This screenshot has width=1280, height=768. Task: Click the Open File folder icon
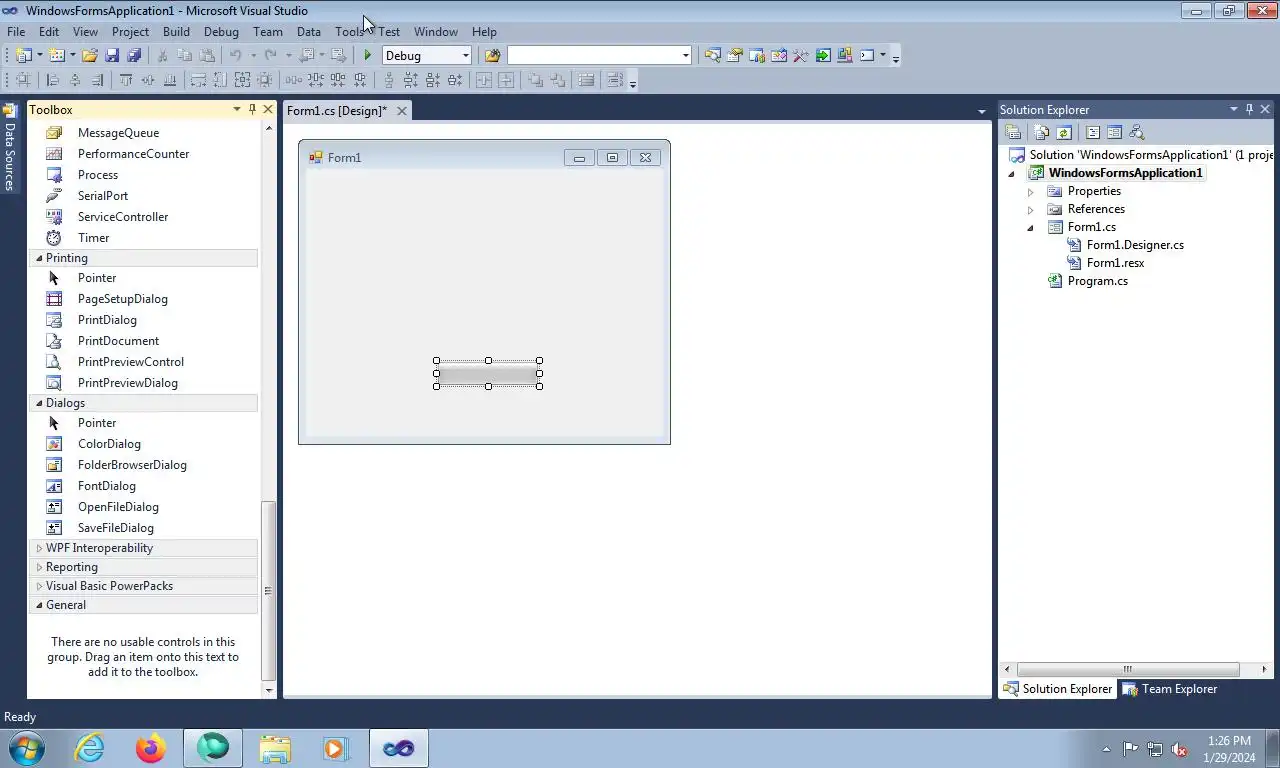click(x=89, y=56)
